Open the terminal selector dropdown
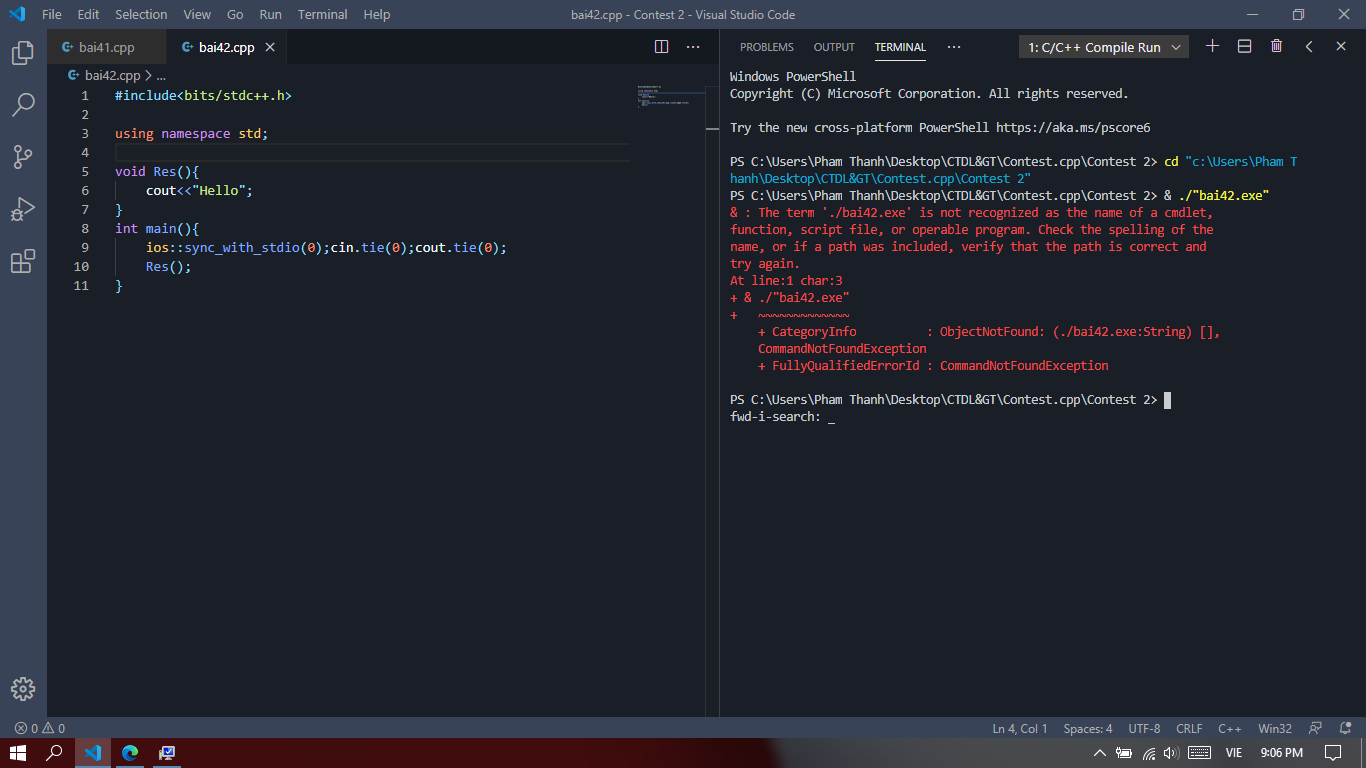This screenshot has height=768, width=1366. (1103, 47)
